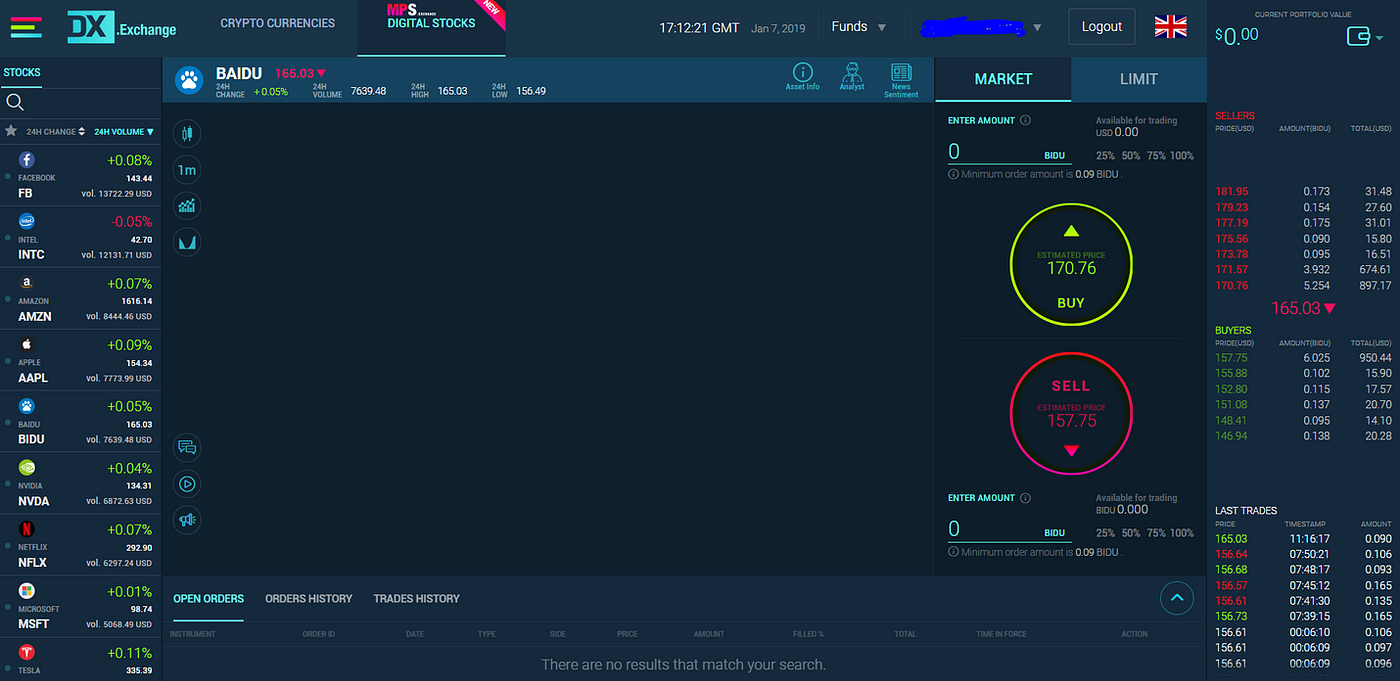Change the 1m chart timeframe

pyautogui.click(x=187, y=170)
